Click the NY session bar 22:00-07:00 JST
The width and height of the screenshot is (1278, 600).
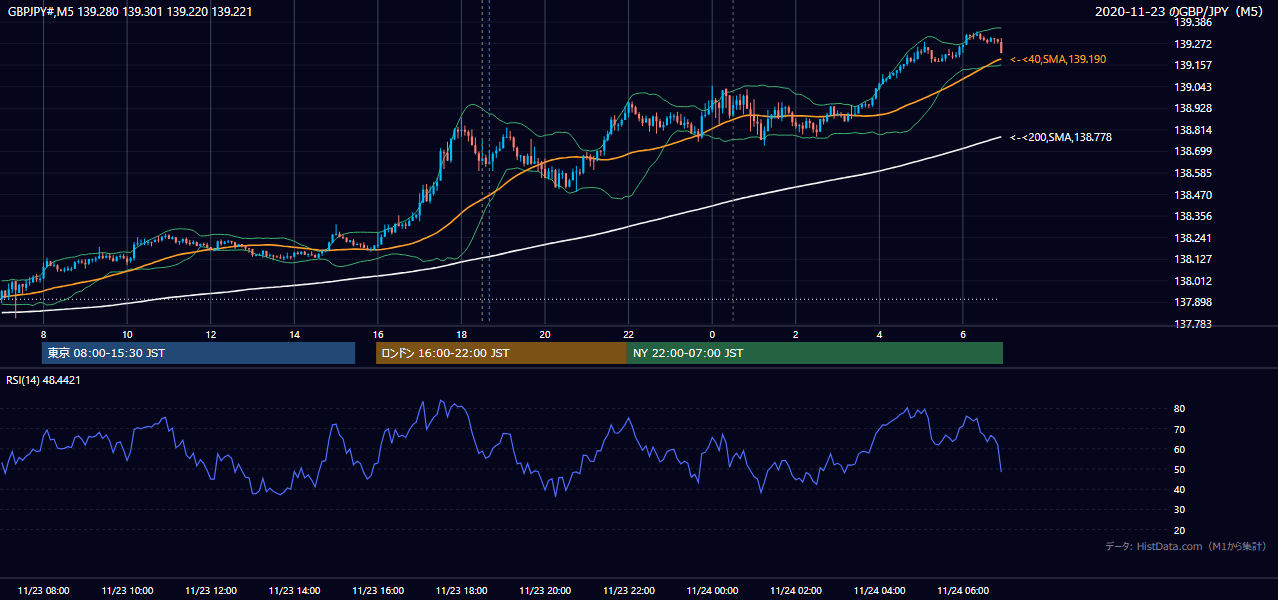point(815,353)
